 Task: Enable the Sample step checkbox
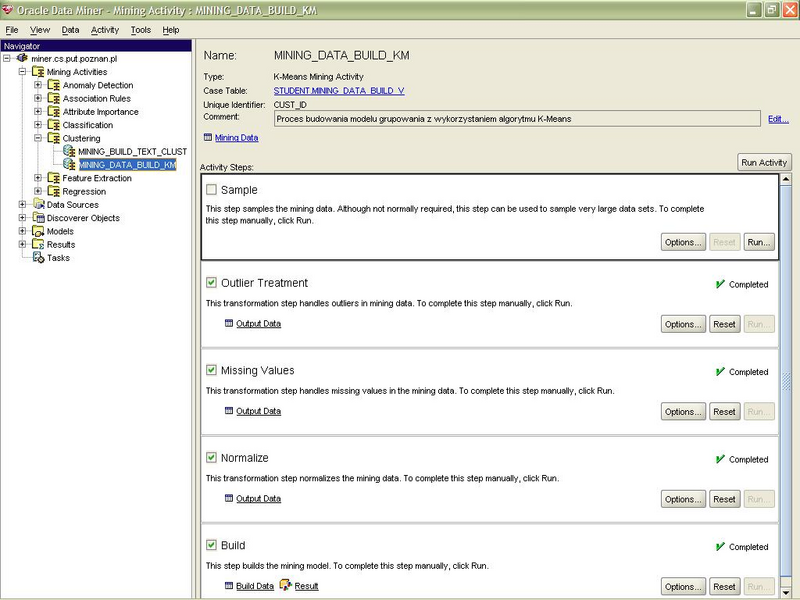[211, 189]
